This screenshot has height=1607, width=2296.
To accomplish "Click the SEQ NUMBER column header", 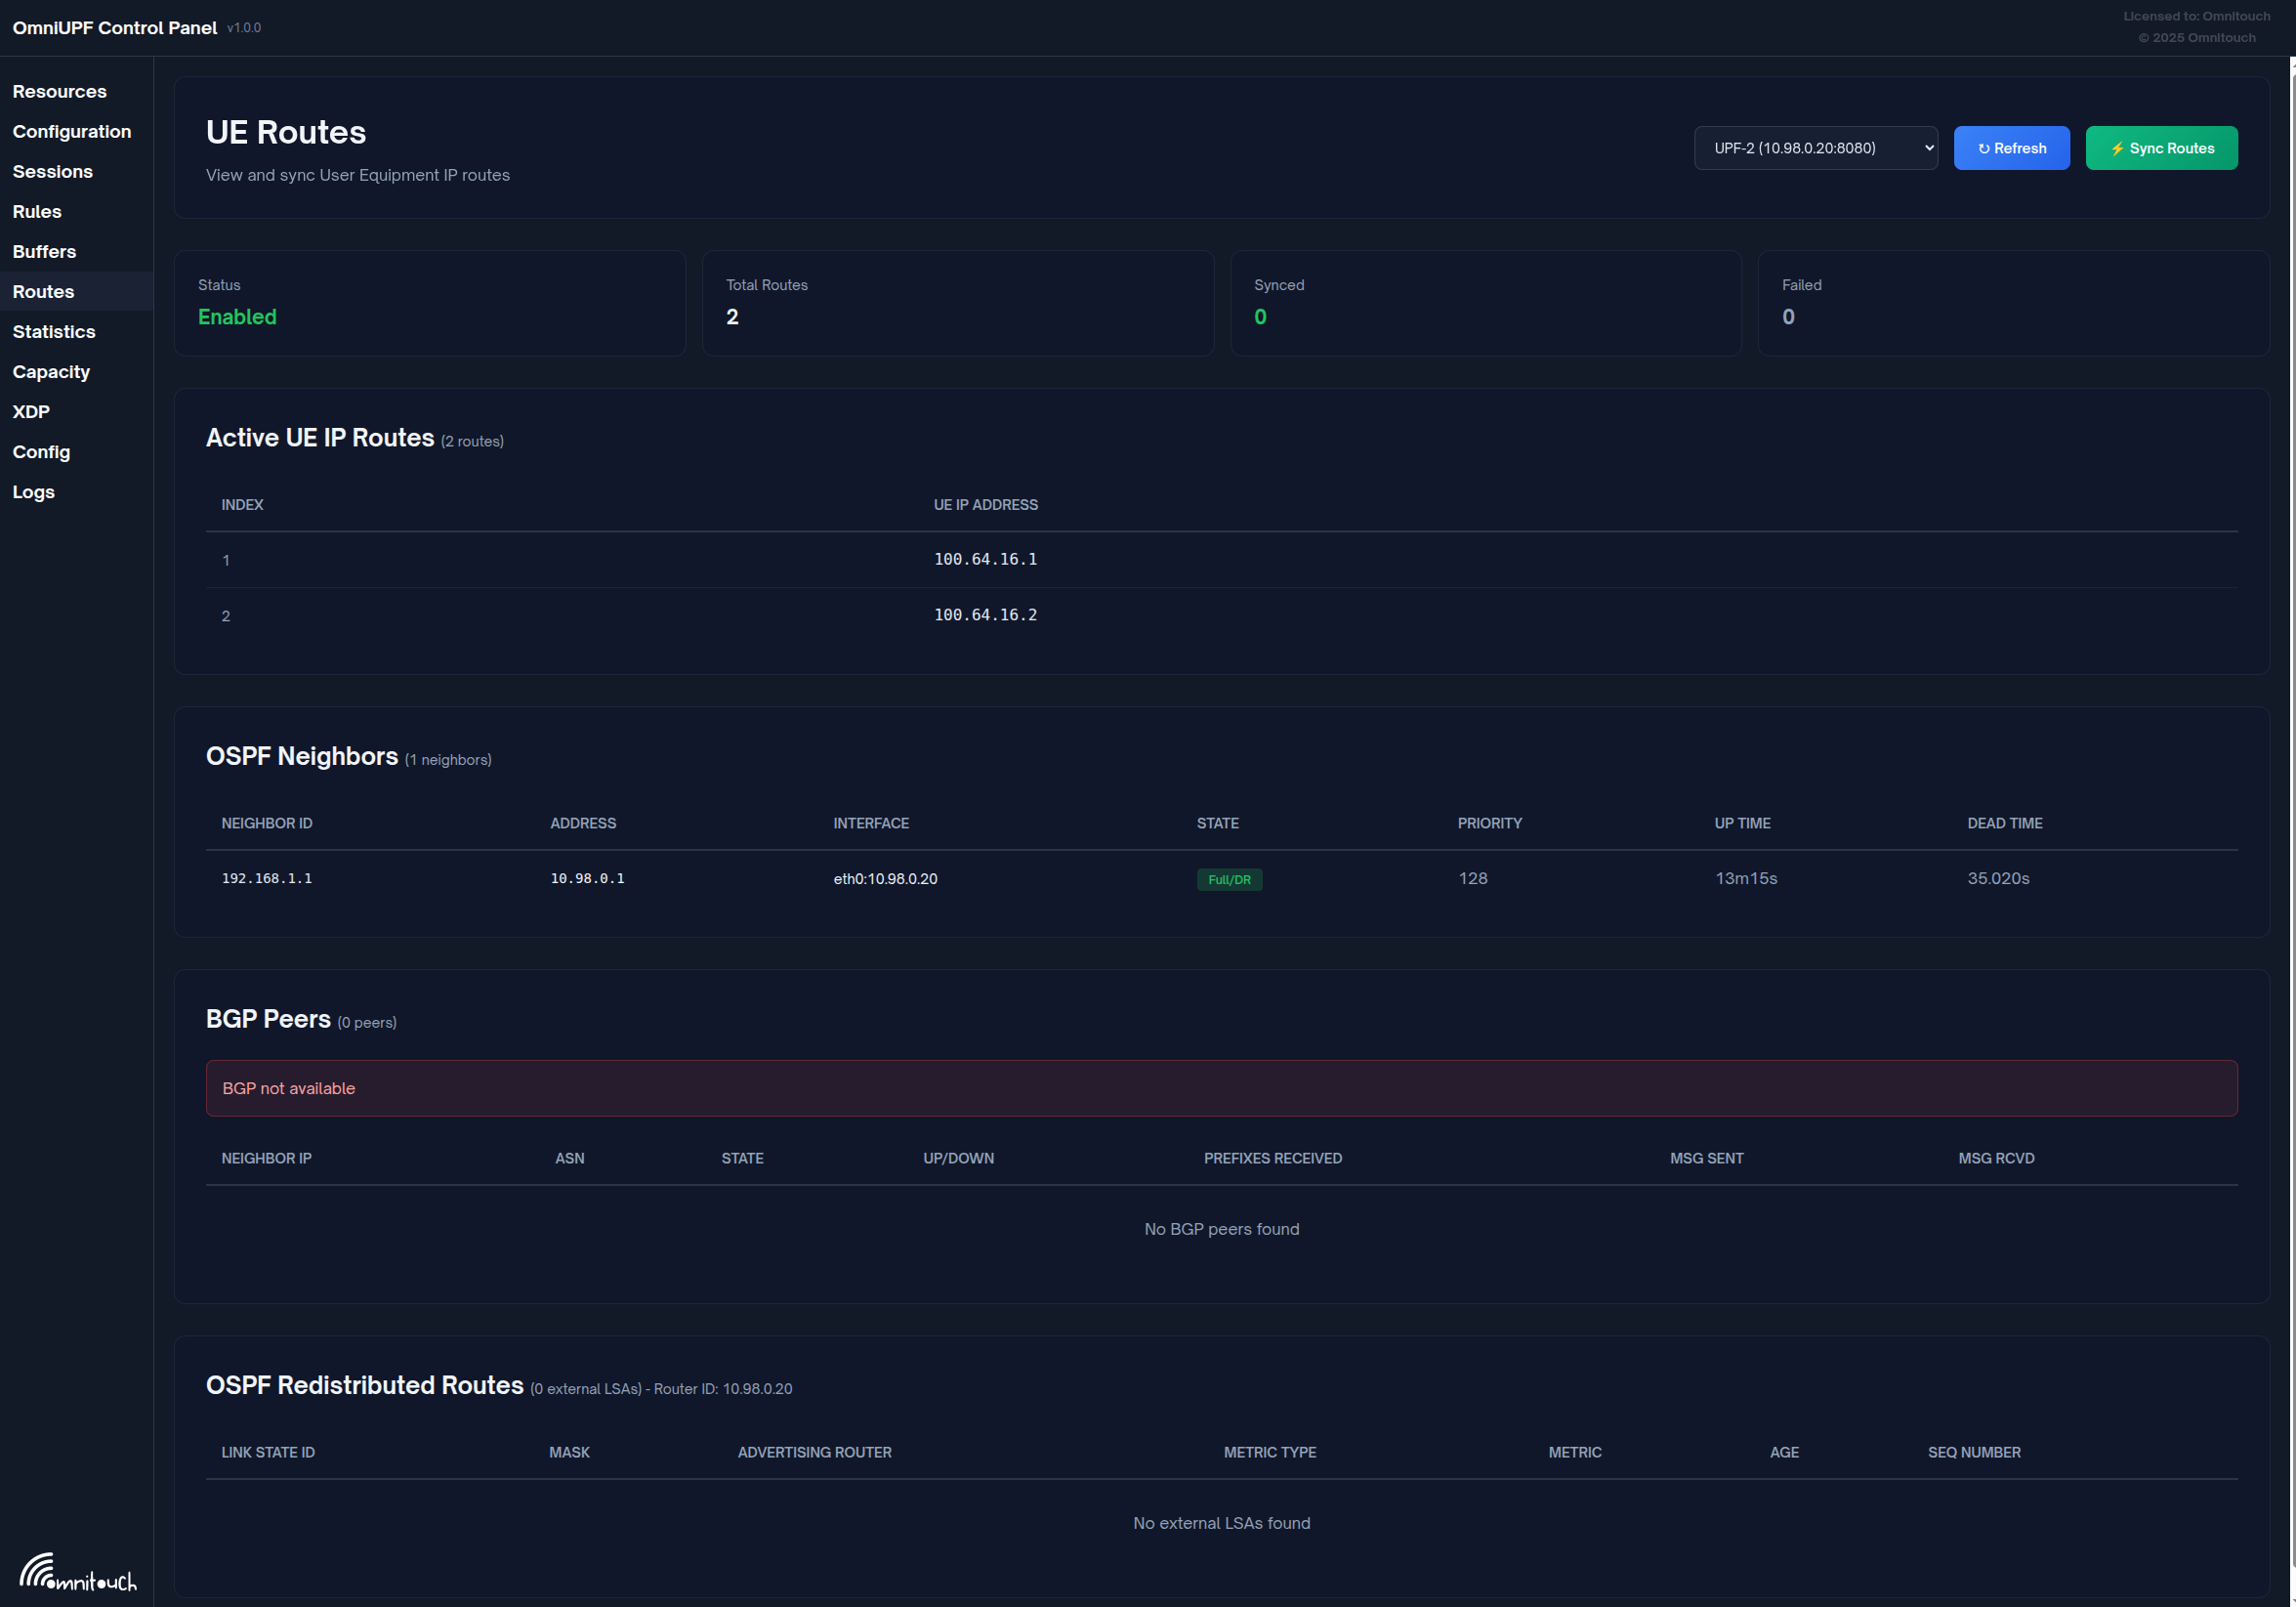I will (1974, 1452).
